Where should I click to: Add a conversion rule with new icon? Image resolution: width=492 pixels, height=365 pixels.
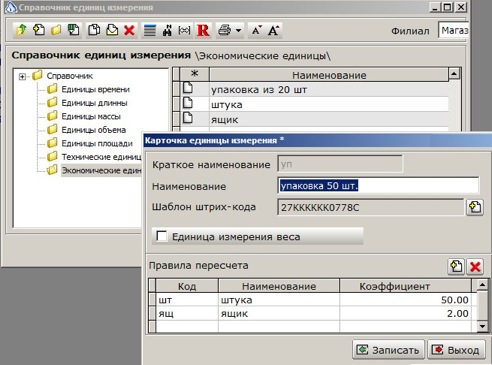(x=456, y=266)
